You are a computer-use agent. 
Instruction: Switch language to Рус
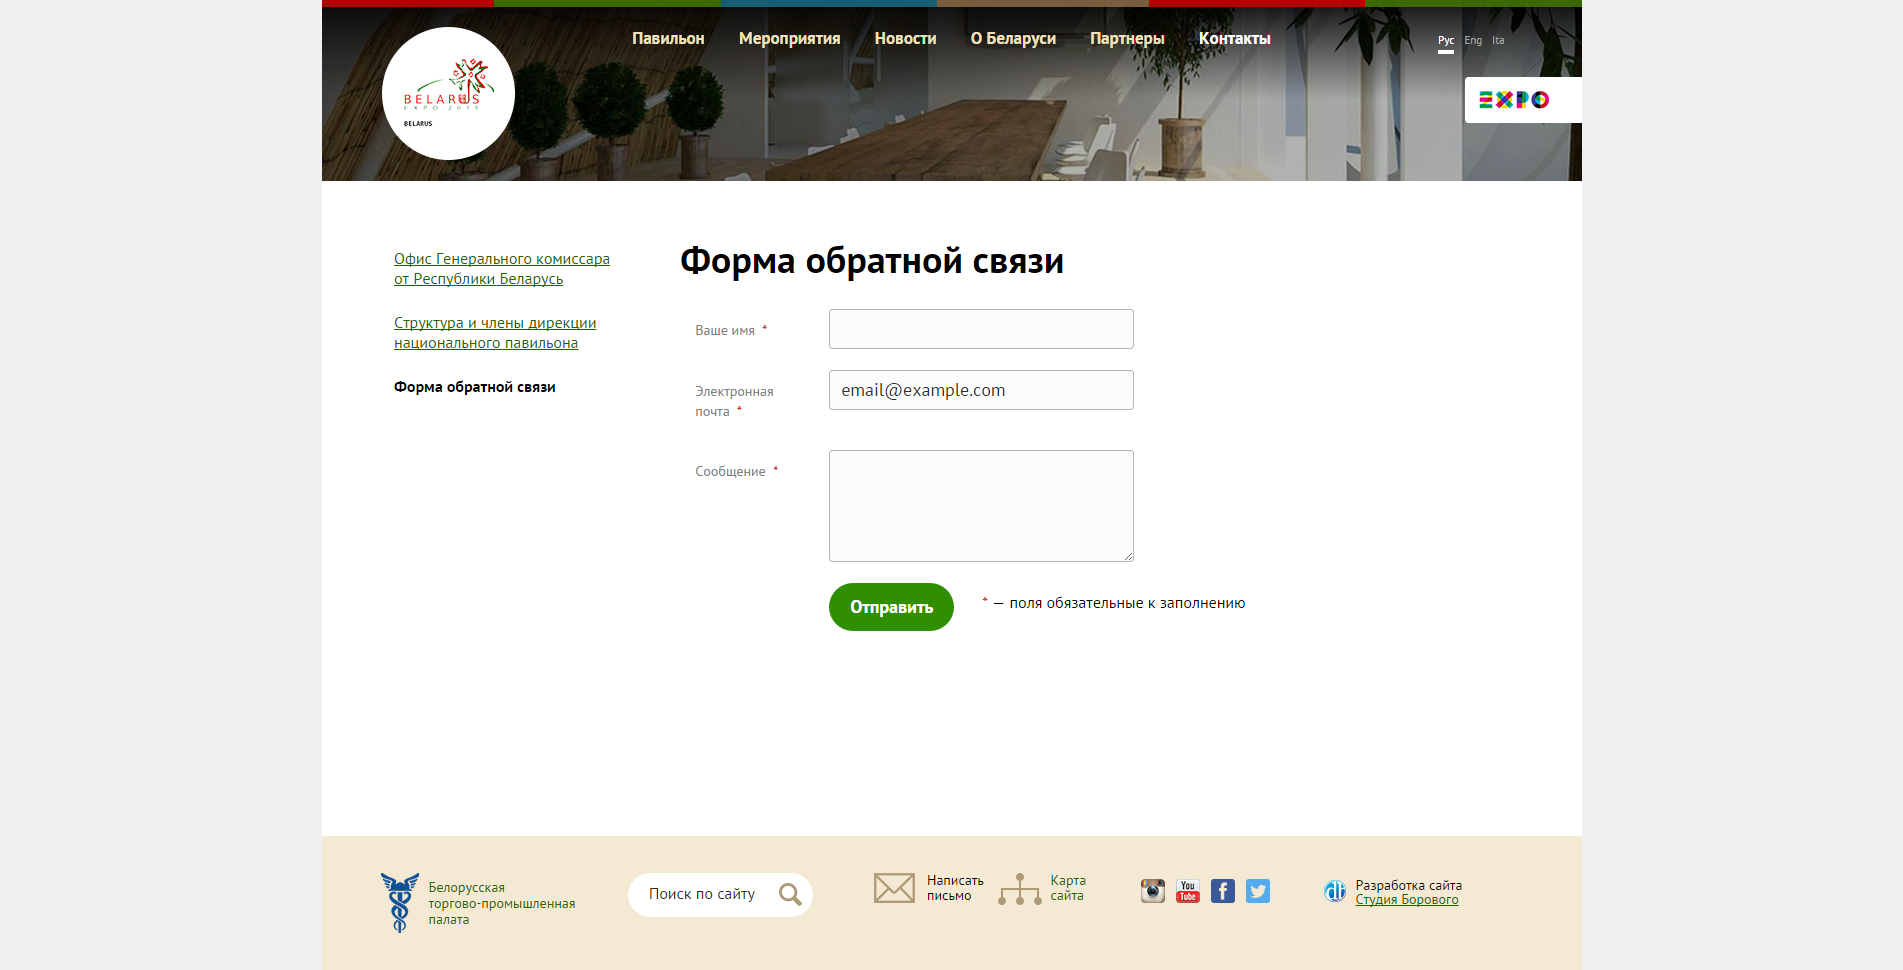tap(1446, 41)
